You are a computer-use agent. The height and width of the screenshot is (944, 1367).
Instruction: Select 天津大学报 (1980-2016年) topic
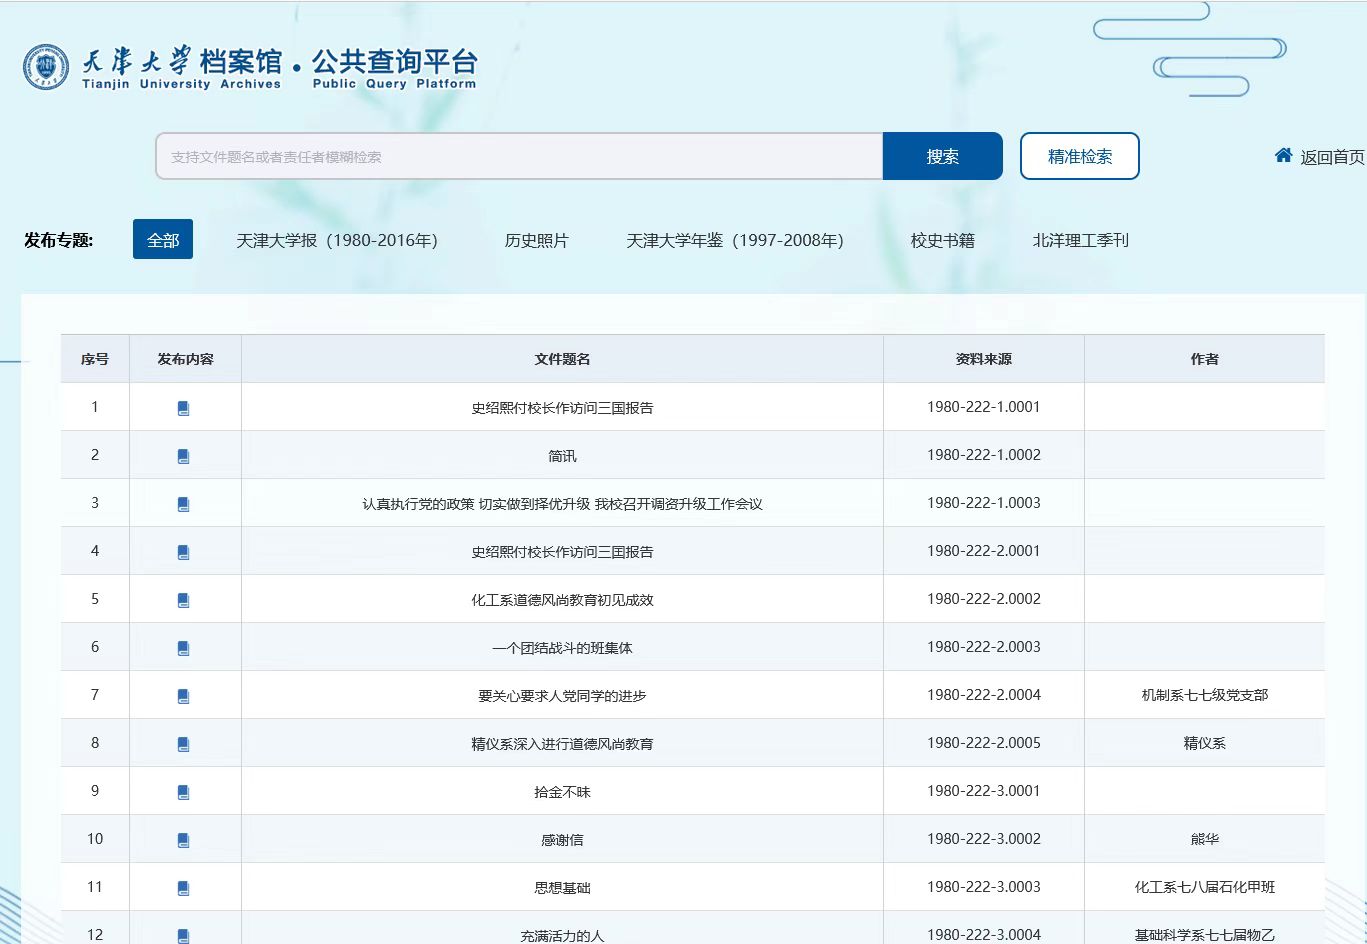[337, 240]
